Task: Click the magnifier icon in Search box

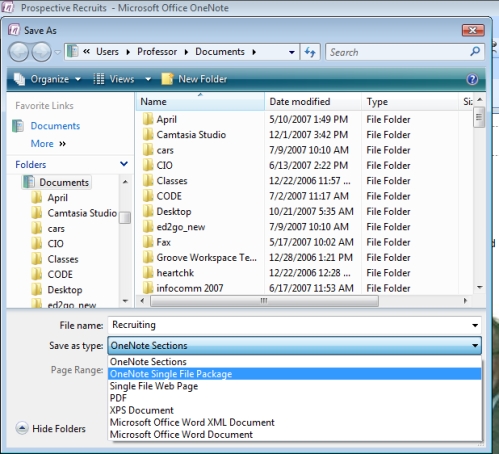Action: pyautogui.click(x=475, y=52)
